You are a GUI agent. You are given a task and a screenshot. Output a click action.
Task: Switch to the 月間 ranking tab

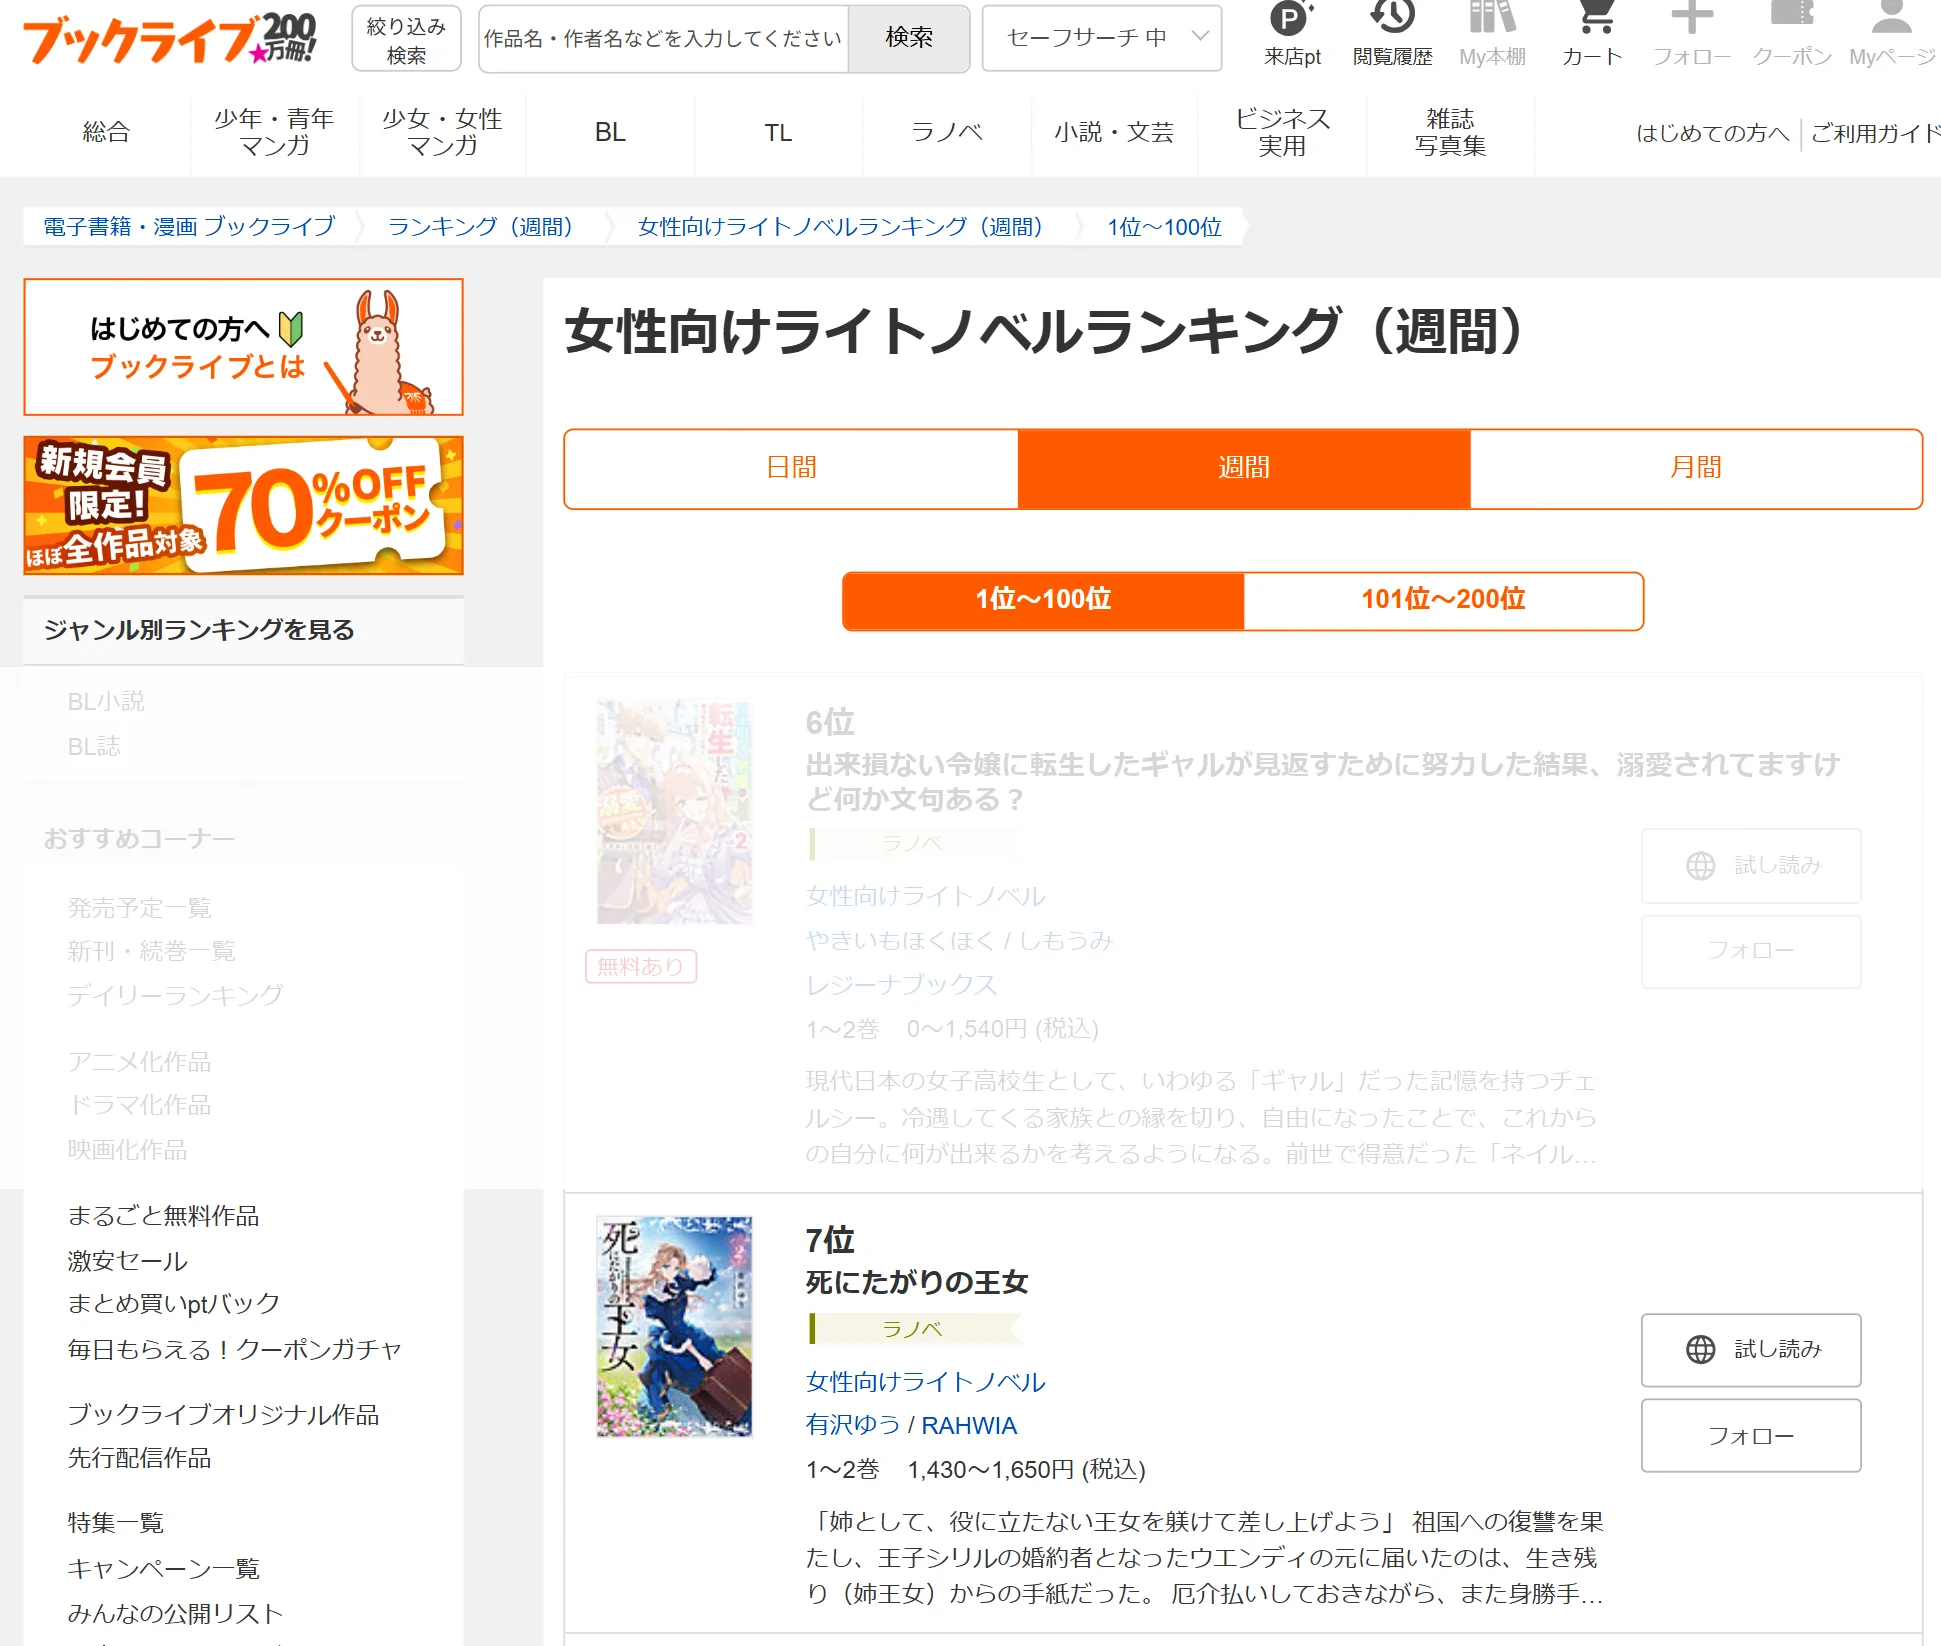point(1695,468)
